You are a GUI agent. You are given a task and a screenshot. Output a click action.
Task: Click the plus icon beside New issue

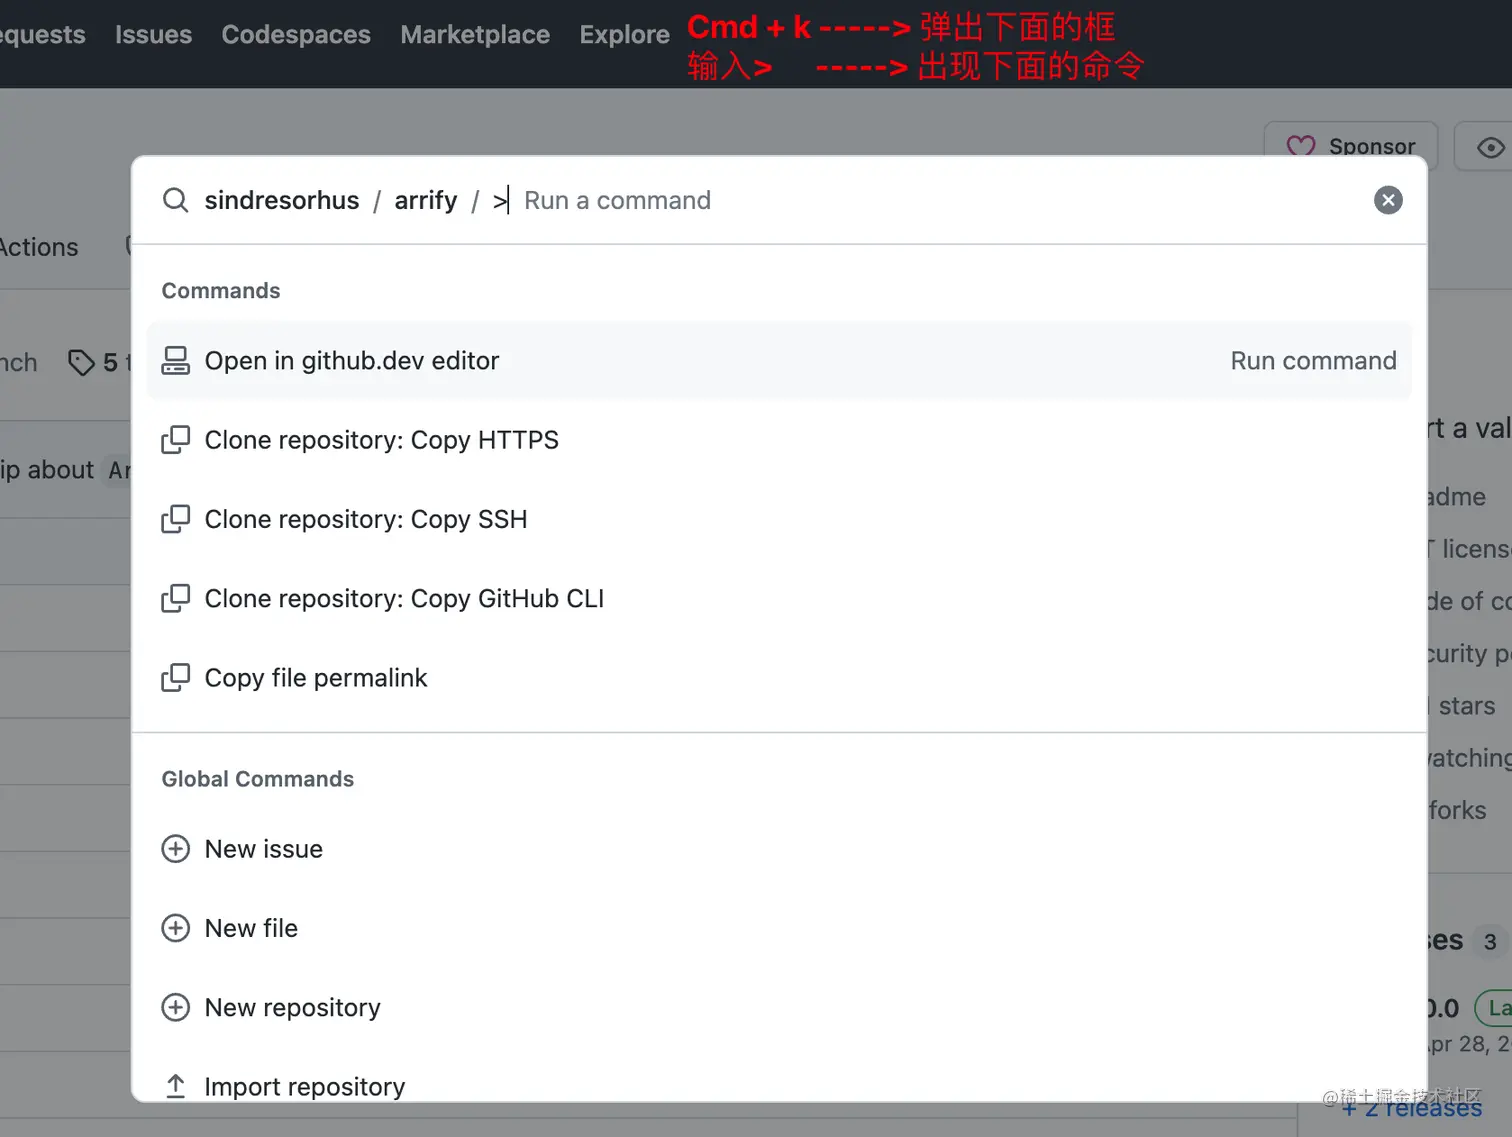175,849
